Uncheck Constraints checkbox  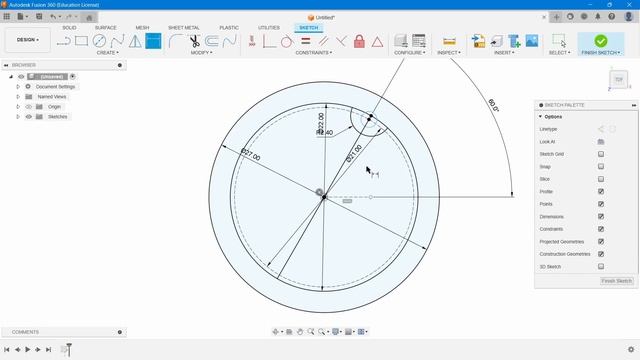coord(601,229)
